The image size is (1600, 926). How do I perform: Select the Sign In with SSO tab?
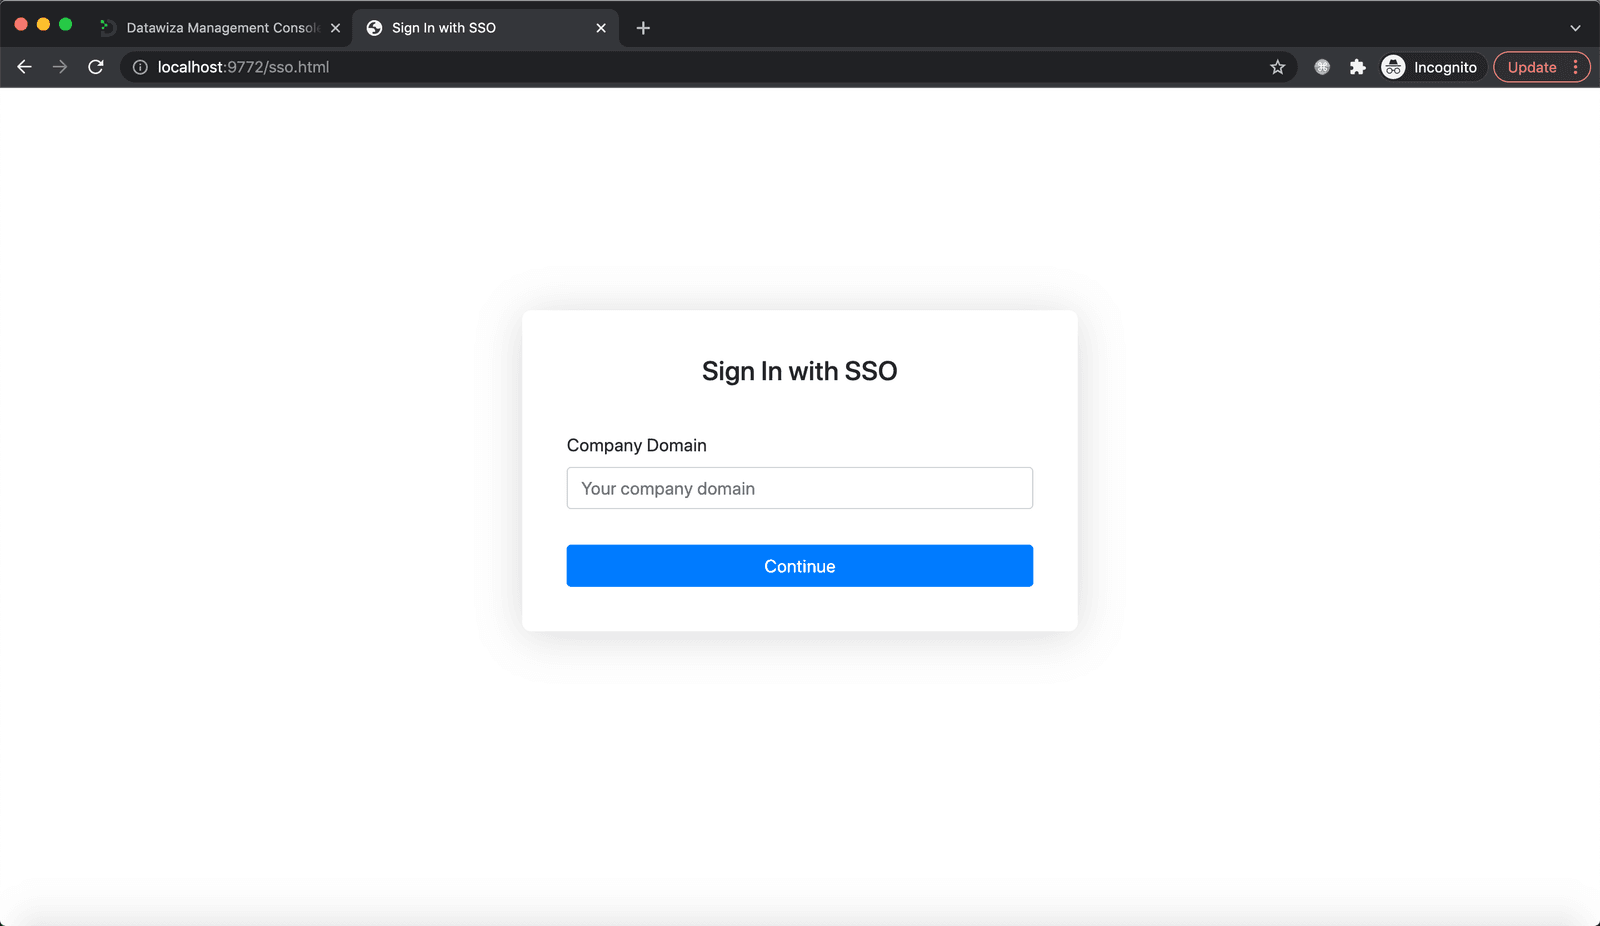pyautogui.click(x=486, y=28)
